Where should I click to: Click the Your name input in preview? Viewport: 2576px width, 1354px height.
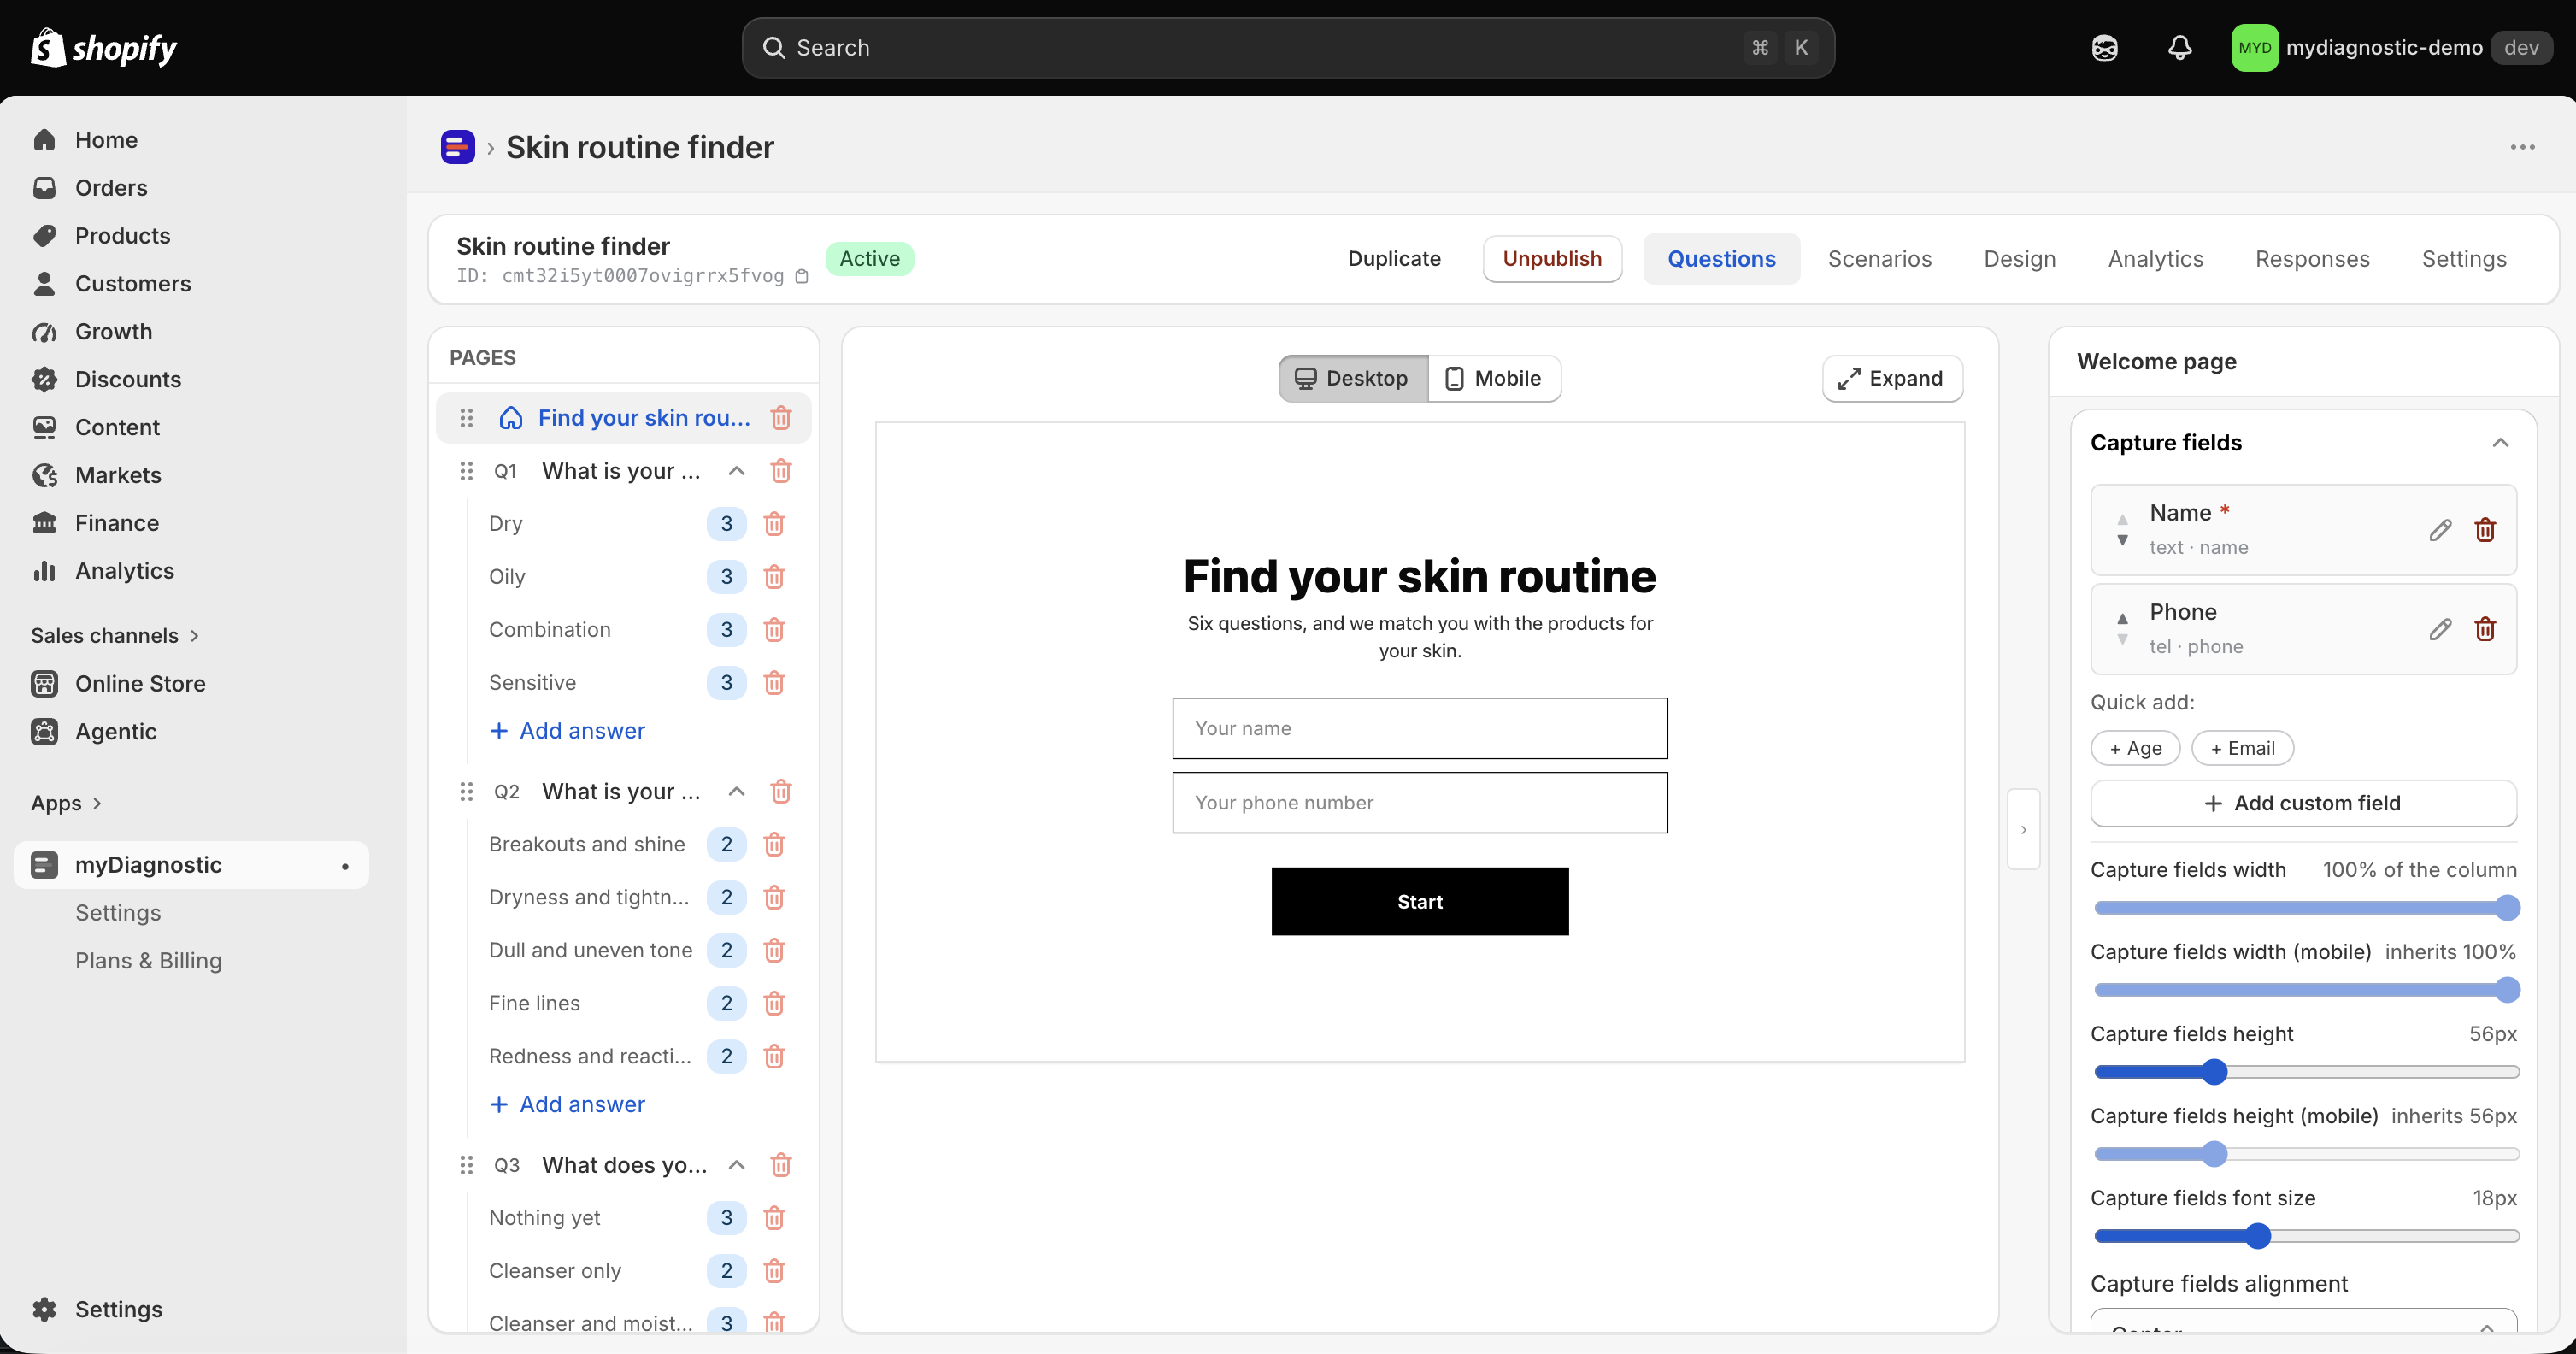click(x=1419, y=728)
